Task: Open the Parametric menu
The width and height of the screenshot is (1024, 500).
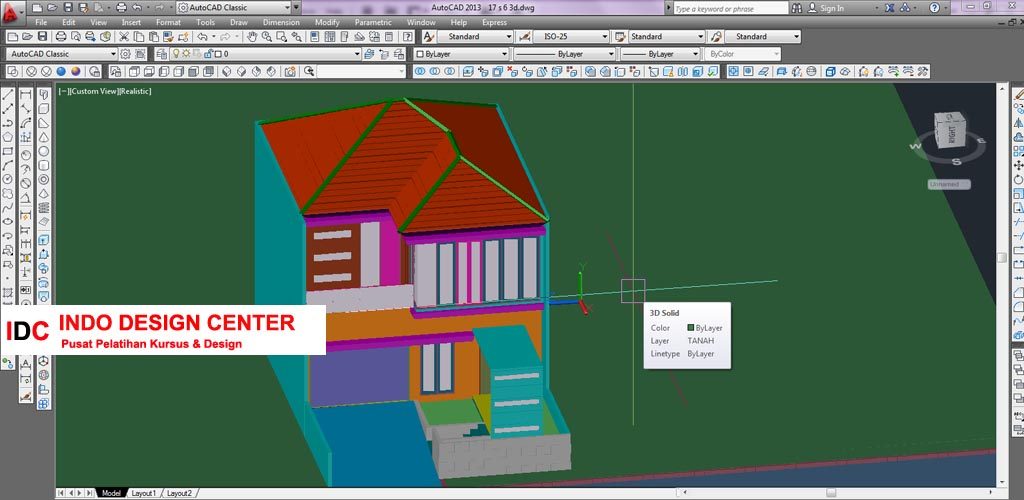Action: [x=373, y=22]
